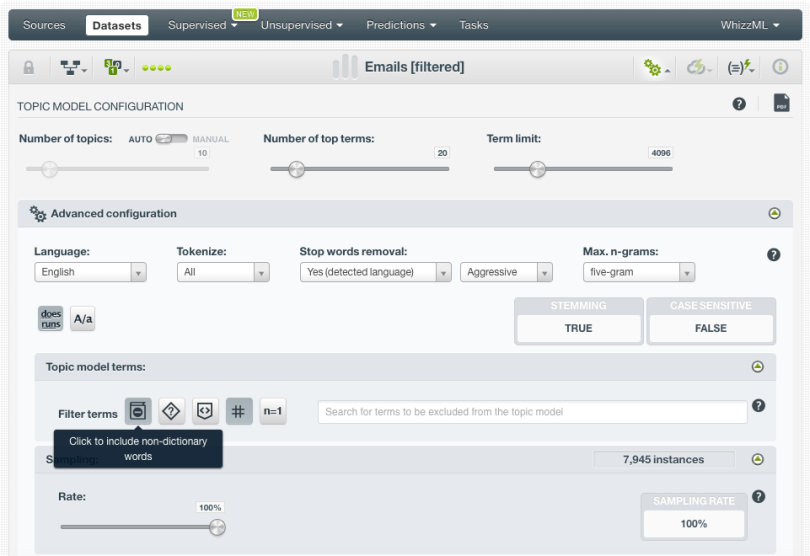Click the sampling Rate slider handle
Screen dimensions: 810x556
click(x=217, y=527)
